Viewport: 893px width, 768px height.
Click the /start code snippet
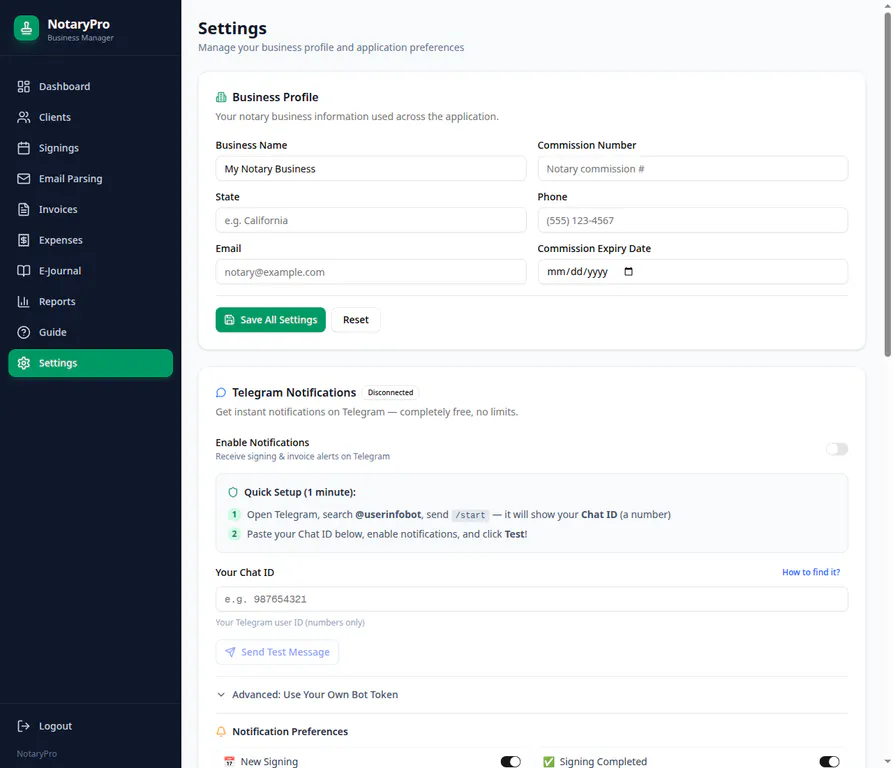pos(470,515)
